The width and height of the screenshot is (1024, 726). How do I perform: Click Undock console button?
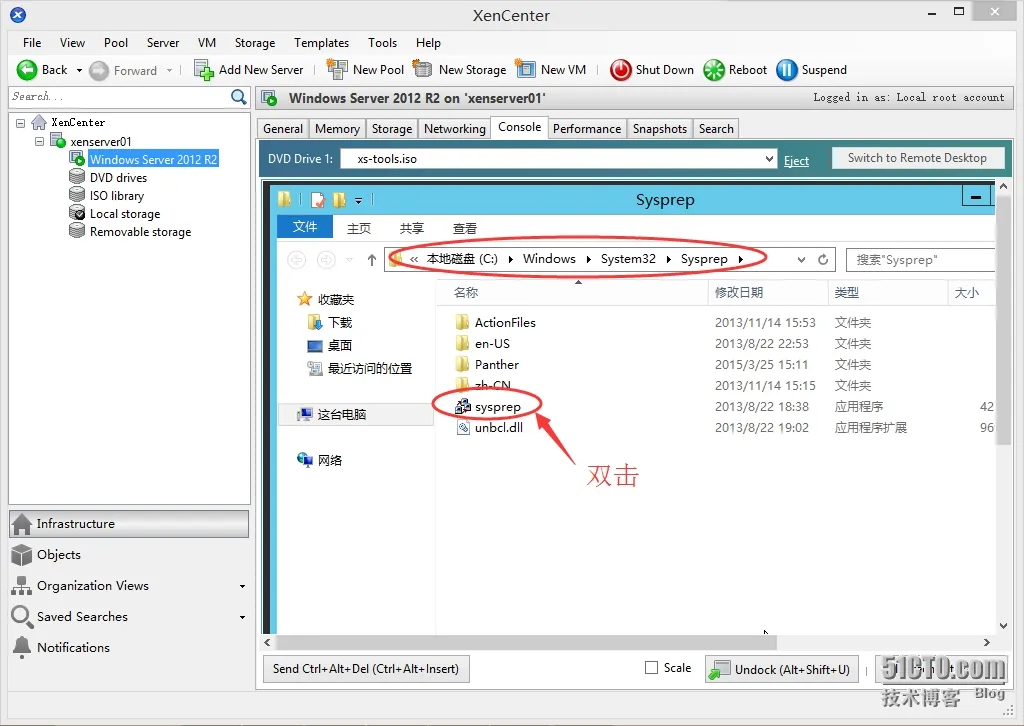pos(781,669)
